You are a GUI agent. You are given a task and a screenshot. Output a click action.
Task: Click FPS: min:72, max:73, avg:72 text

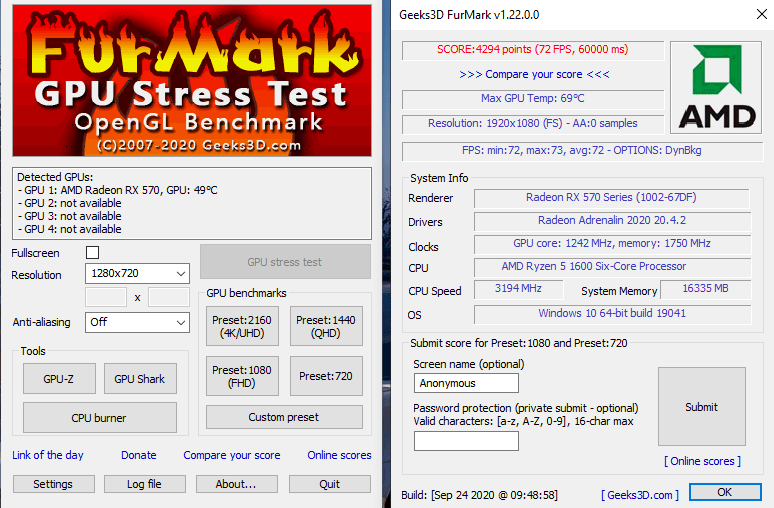pyautogui.click(x=582, y=150)
